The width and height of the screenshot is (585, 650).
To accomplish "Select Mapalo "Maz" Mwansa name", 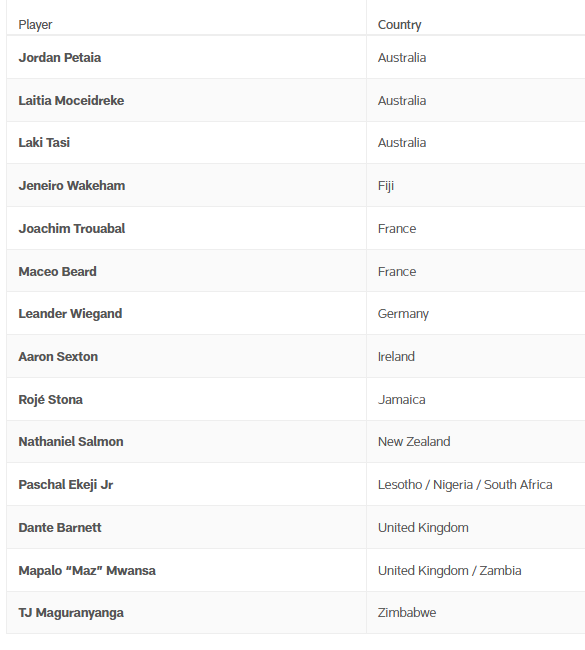I will point(87,570).
